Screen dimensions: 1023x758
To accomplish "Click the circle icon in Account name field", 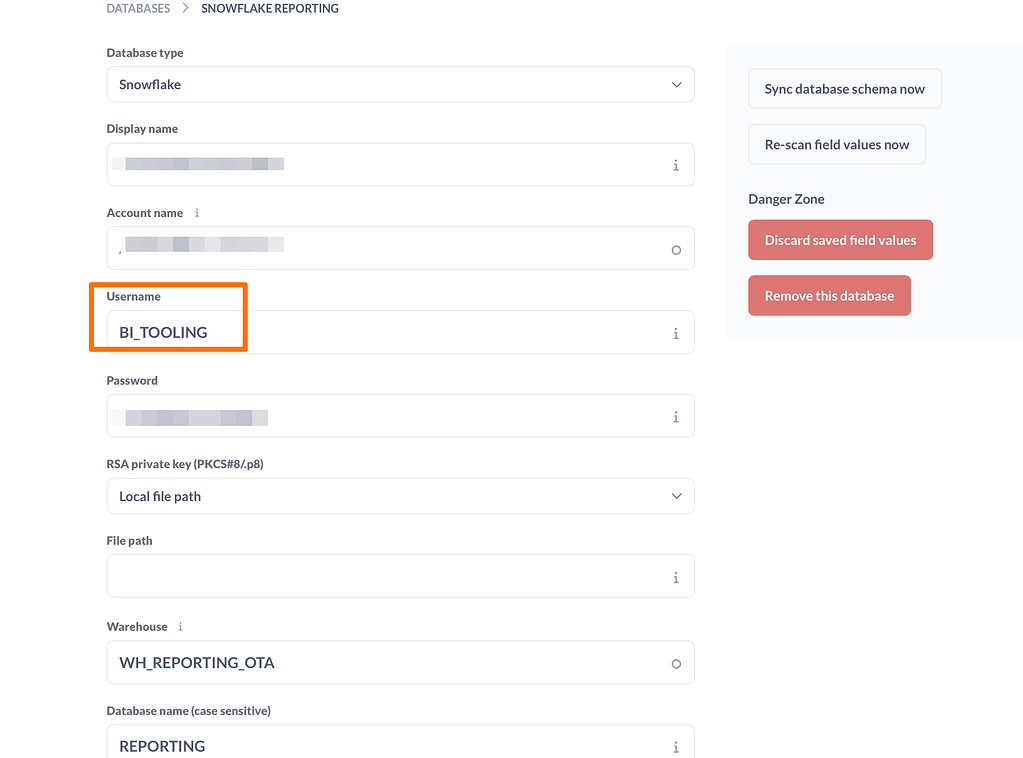I will tap(676, 250).
